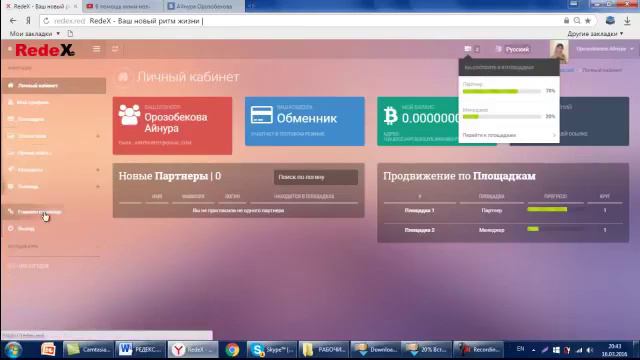Image resolution: width=640 pixels, height=360 pixels.
Task: Open Word document РЕДЕКС in taskbar
Action: [x=141, y=350]
